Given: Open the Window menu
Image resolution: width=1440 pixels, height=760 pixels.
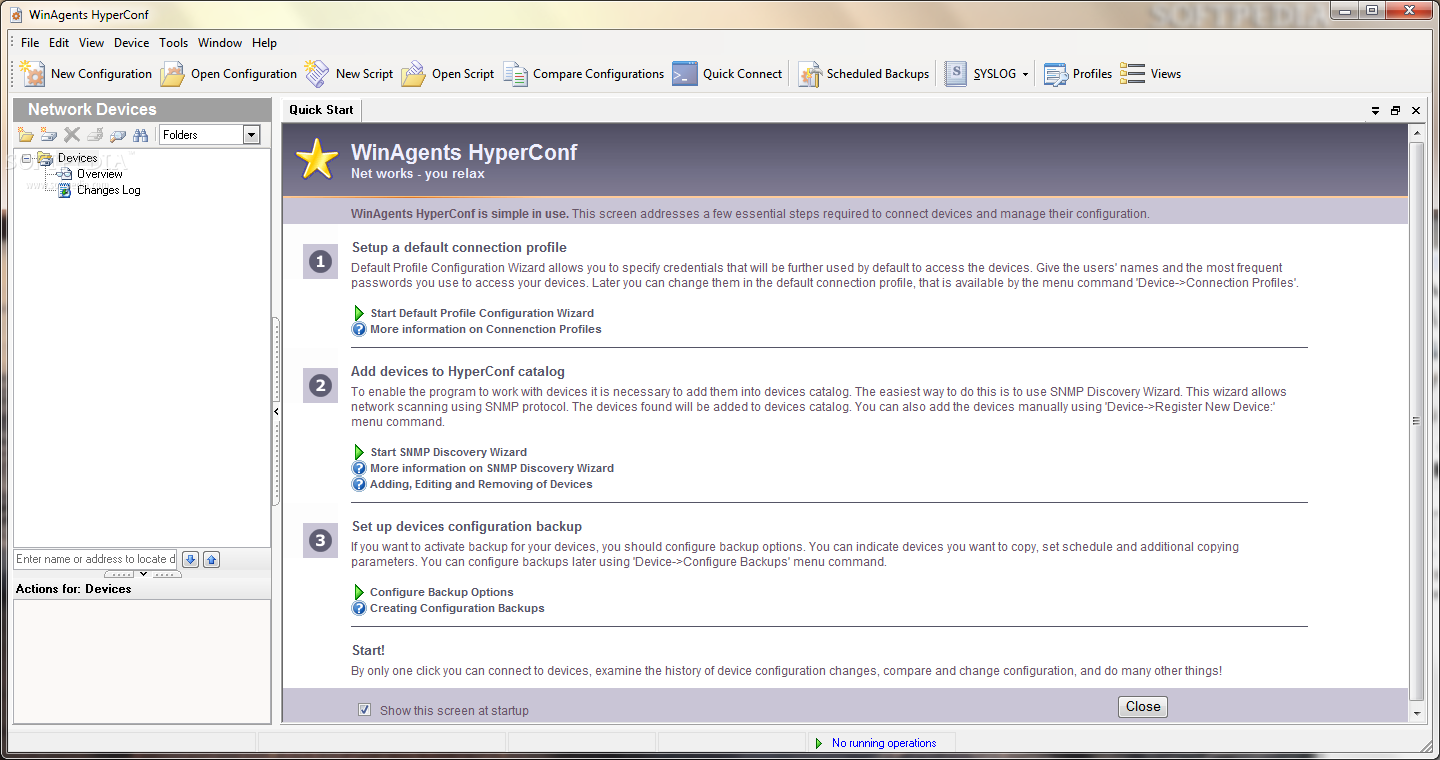Looking at the screenshot, I should [x=220, y=43].
